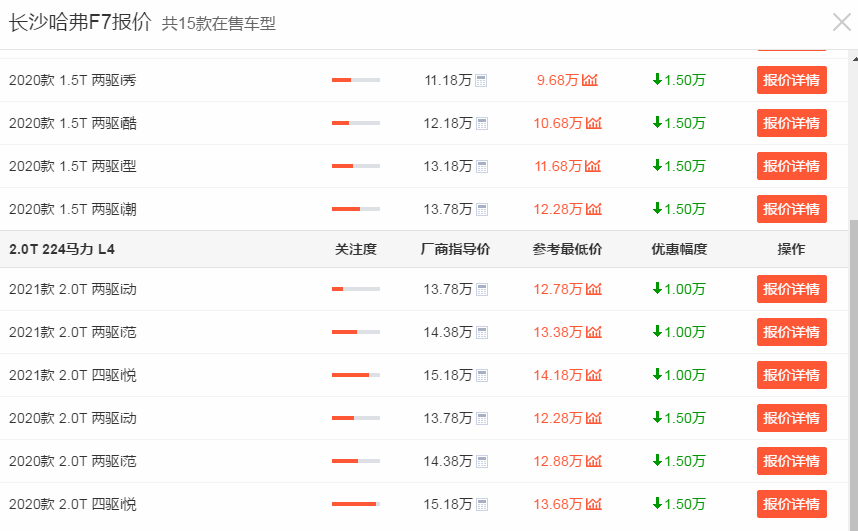
Task: Select model name 2020款 1.5T 两驱i潮
Action: coord(72,209)
